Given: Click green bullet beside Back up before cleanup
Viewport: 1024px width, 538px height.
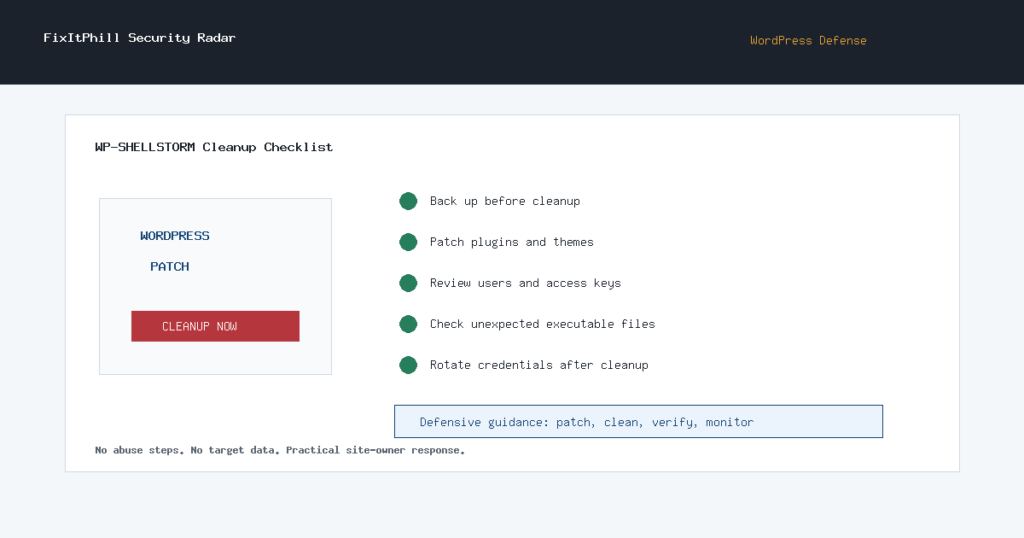Looking at the screenshot, I should [408, 201].
